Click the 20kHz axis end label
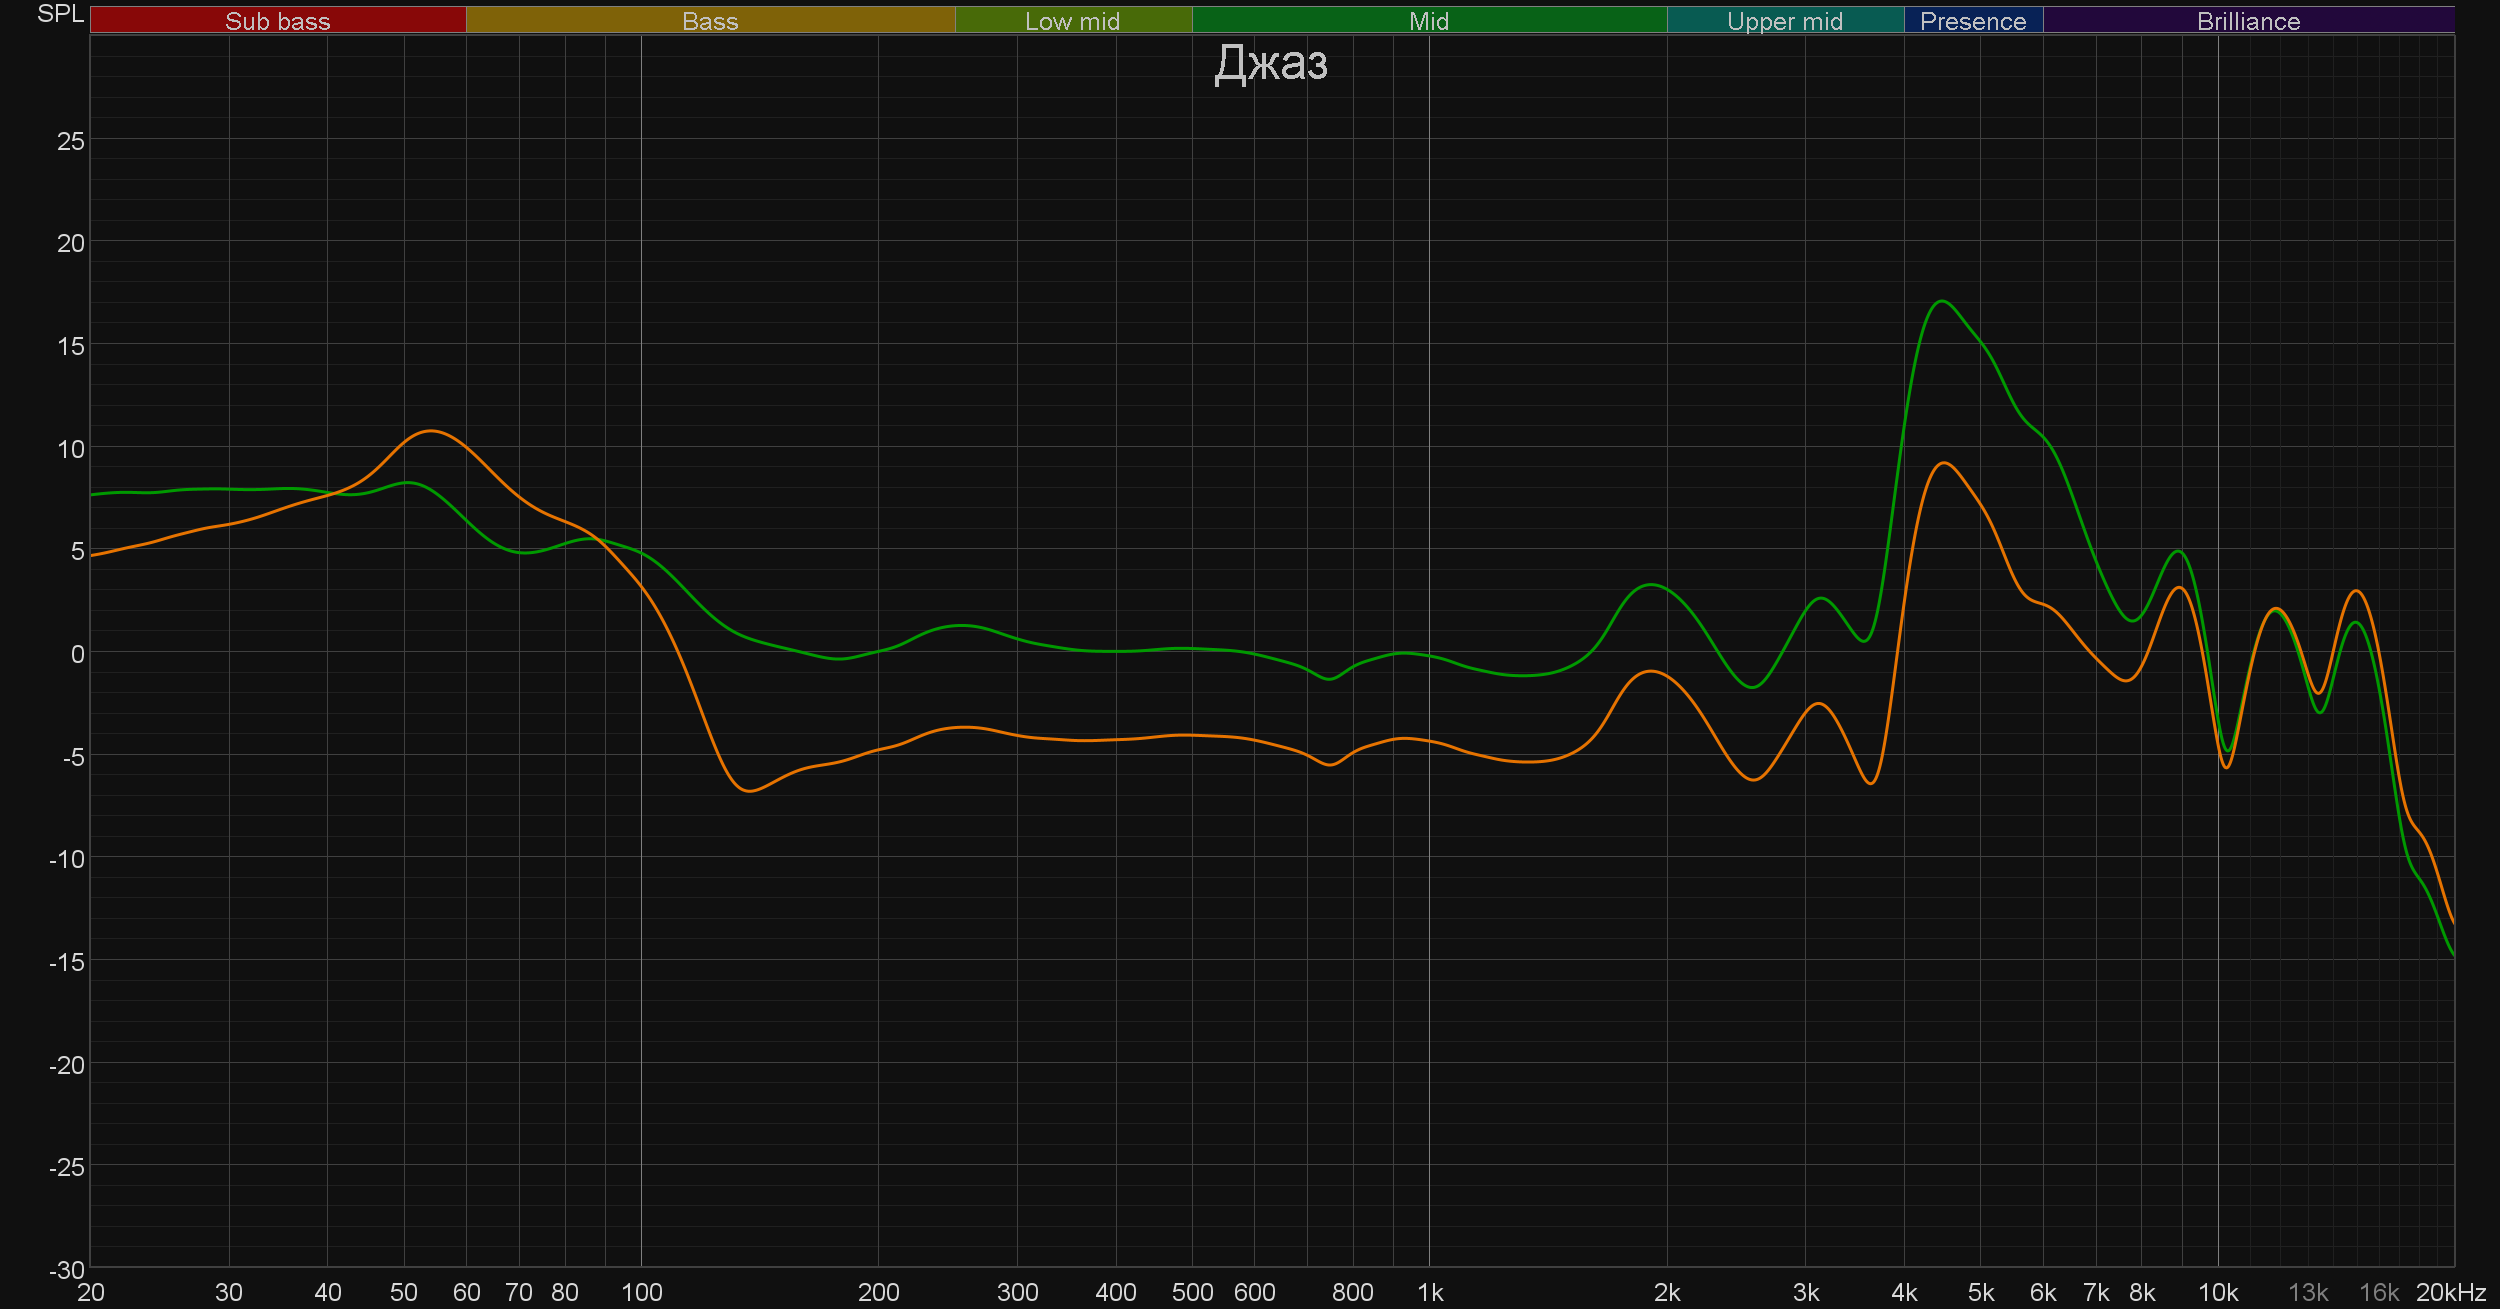This screenshot has height=1309, width=2500. (x=2450, y=1293)
